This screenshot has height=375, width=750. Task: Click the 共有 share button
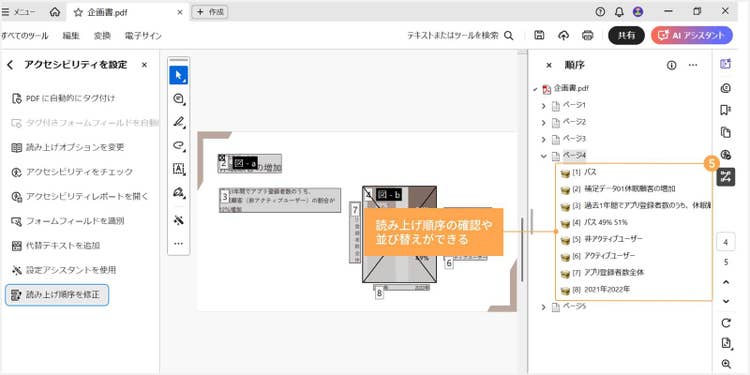coord(626,35)
